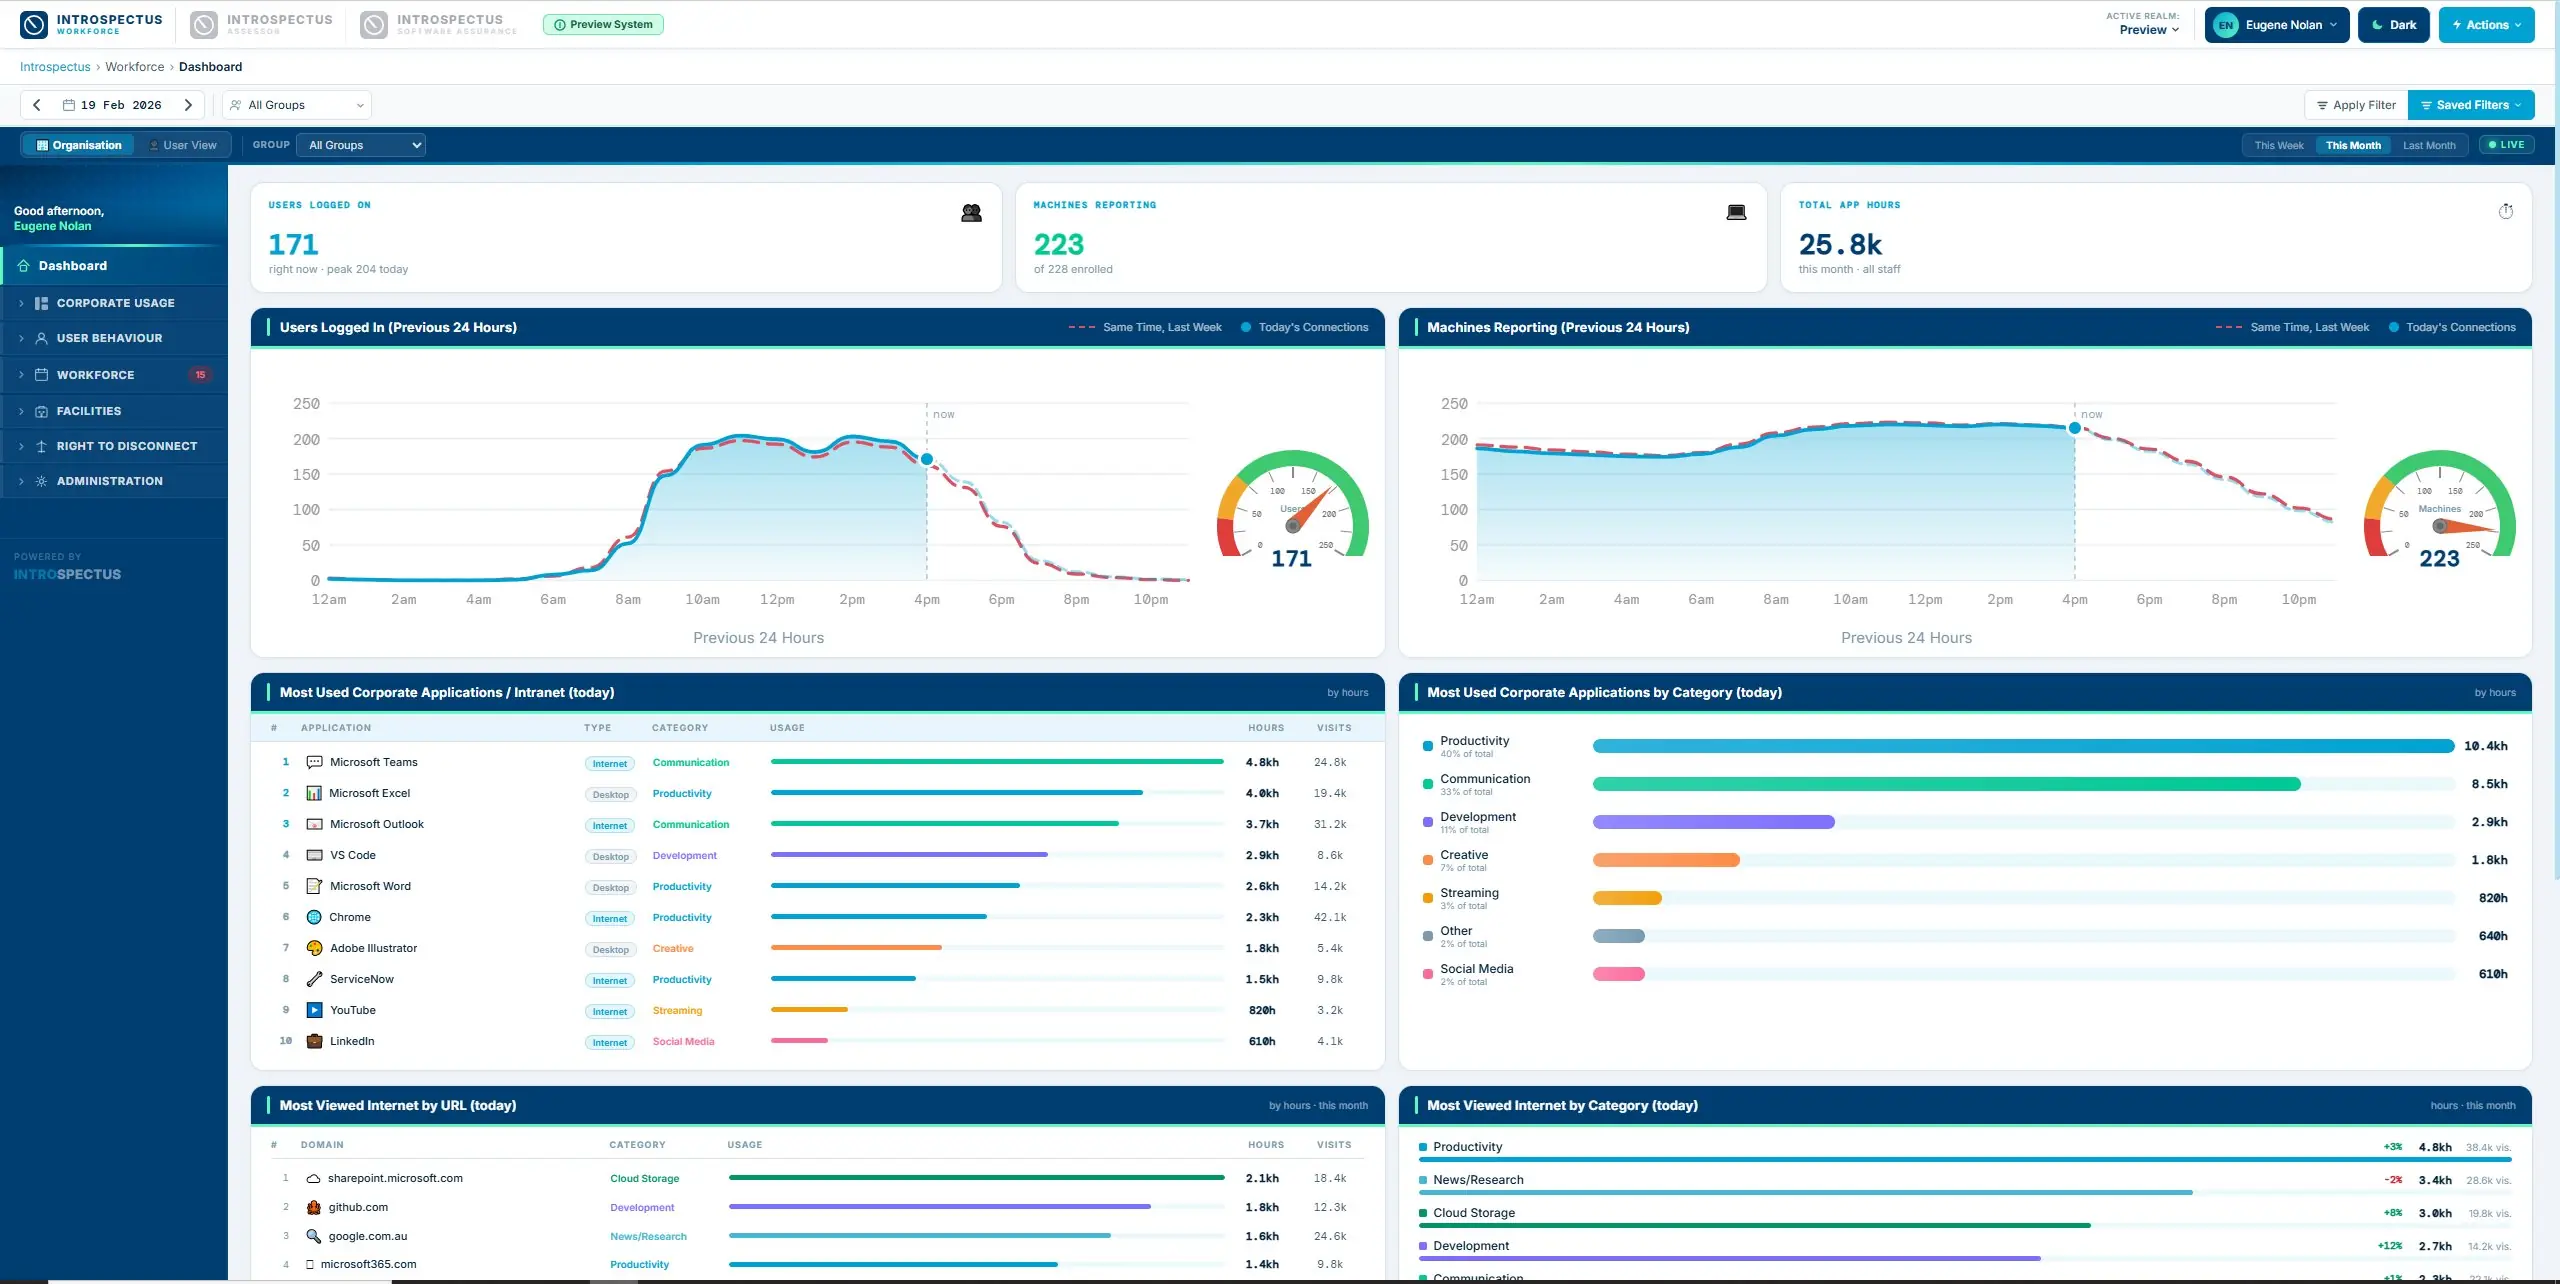The image size is (2560, 1284).
Task: Go to the next date with right arrow
Action: [188, 105]
